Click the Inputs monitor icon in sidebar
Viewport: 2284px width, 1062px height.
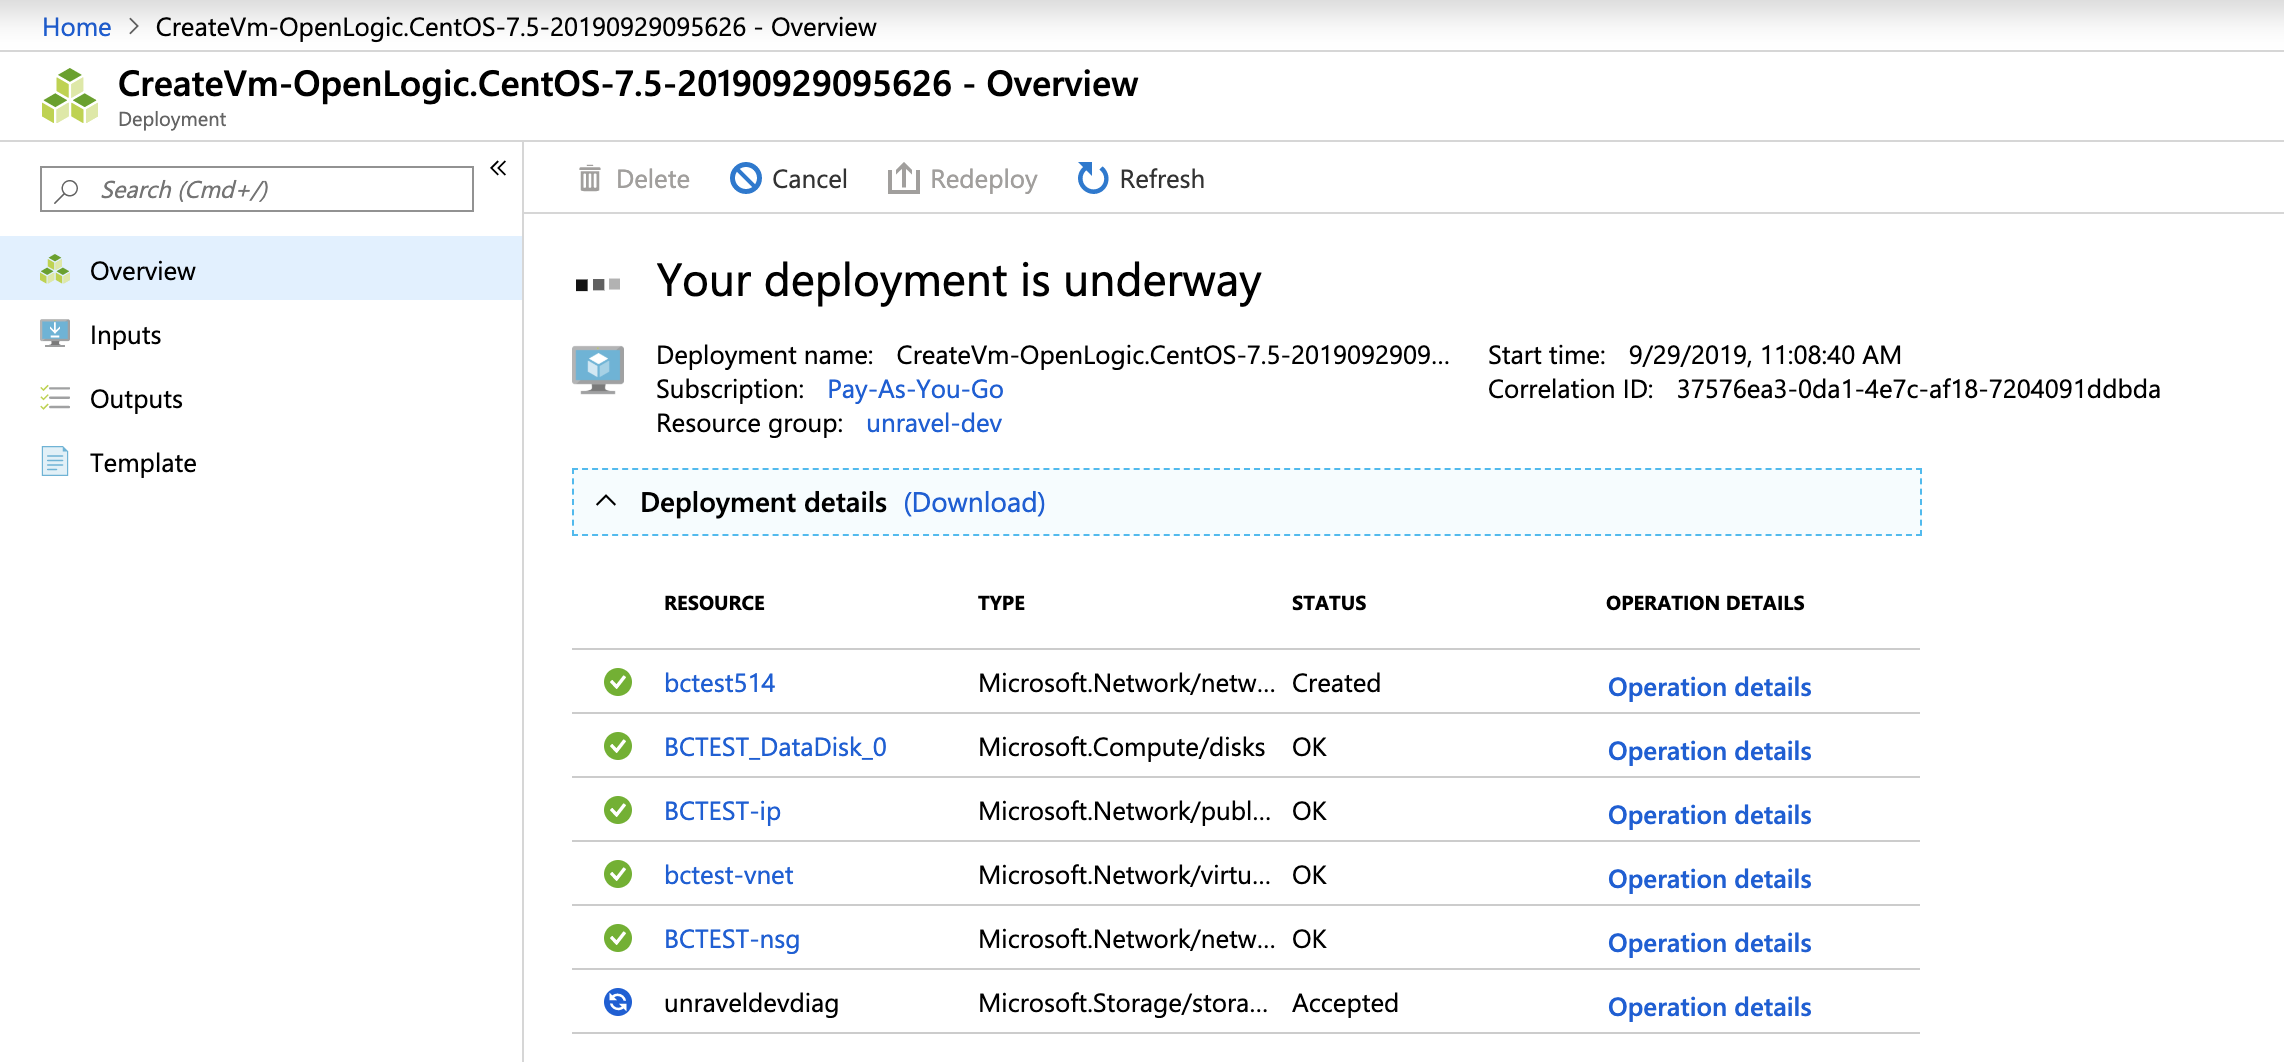[55, 333]
